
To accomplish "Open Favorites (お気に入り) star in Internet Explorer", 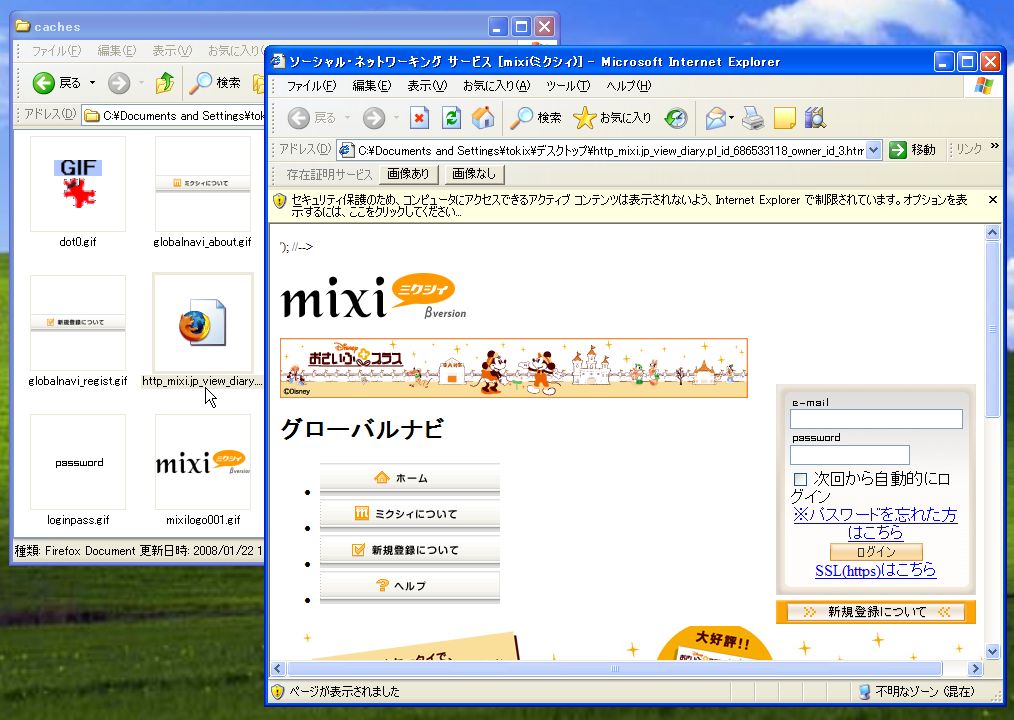I will pos(612,118).
